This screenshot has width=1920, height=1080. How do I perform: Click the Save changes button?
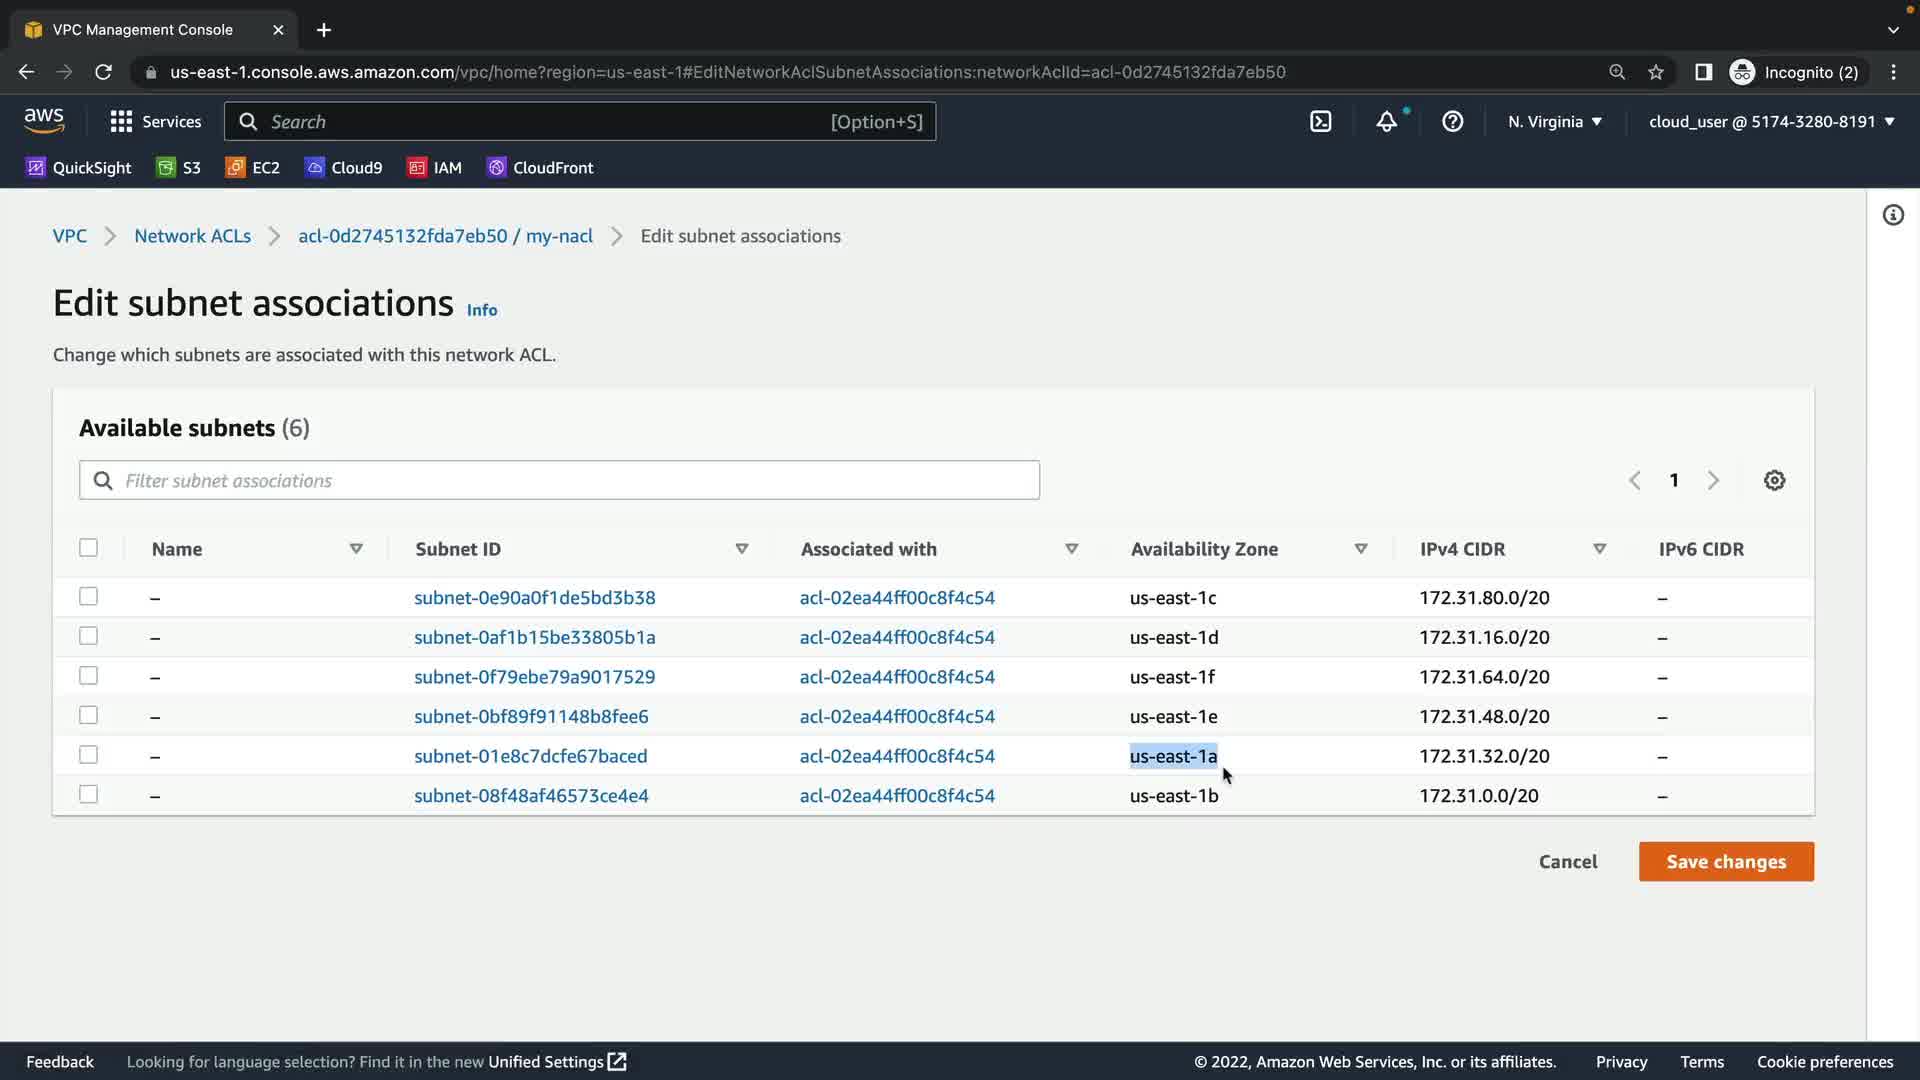[1725, 862]
